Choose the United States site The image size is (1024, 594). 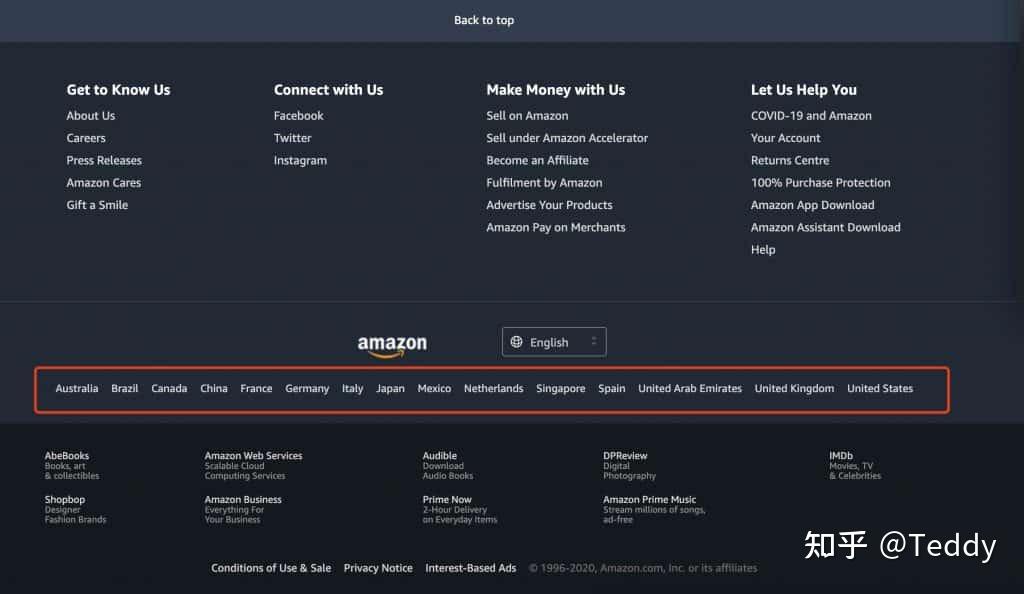880,388
